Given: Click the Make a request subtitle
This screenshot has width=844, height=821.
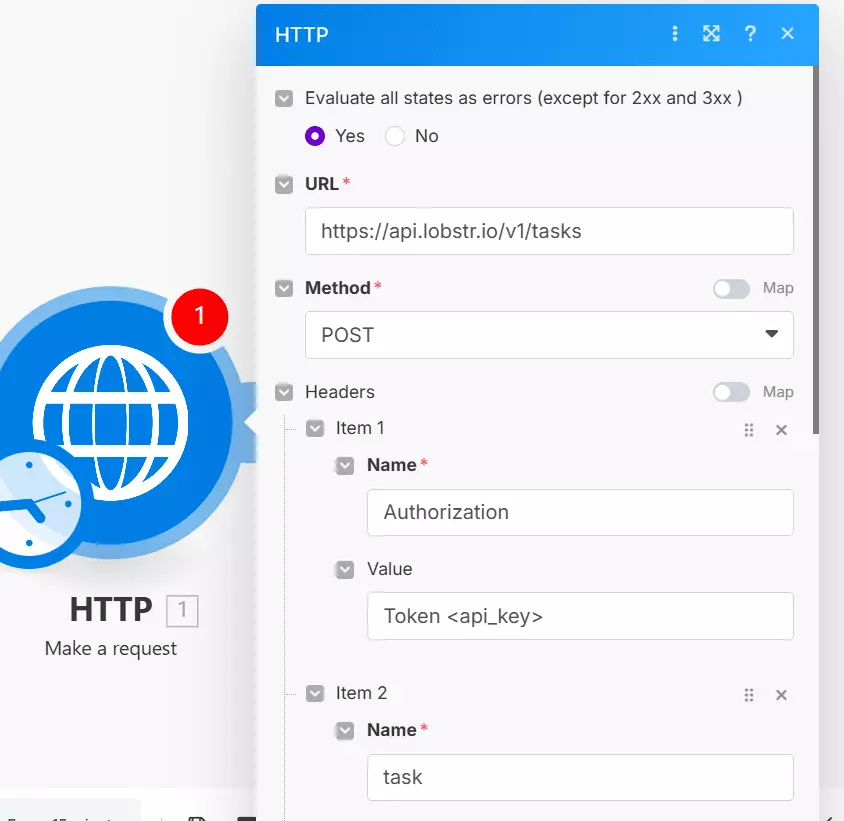Looking at the screenshot, I should (110, 649).
